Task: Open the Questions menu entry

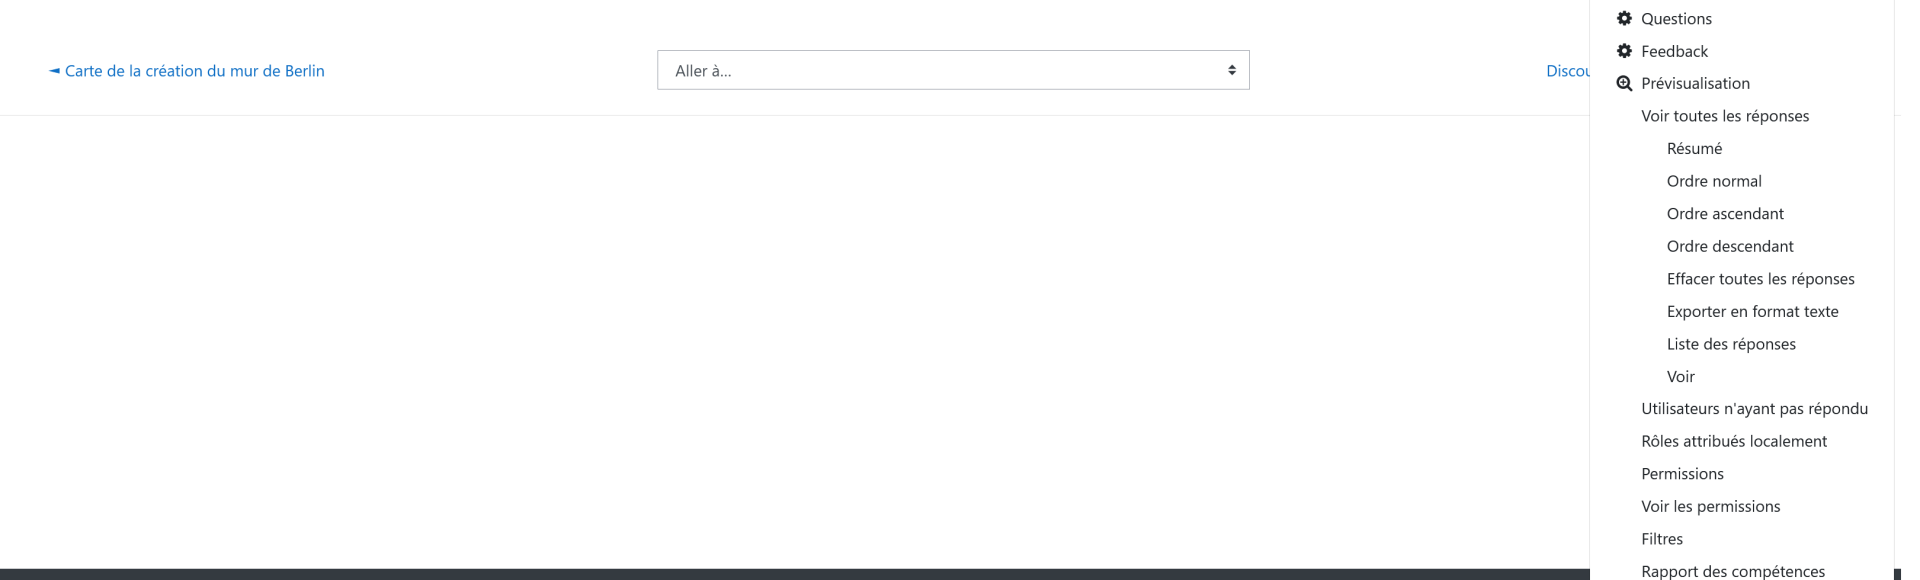Action: (x=1676, y=18)
